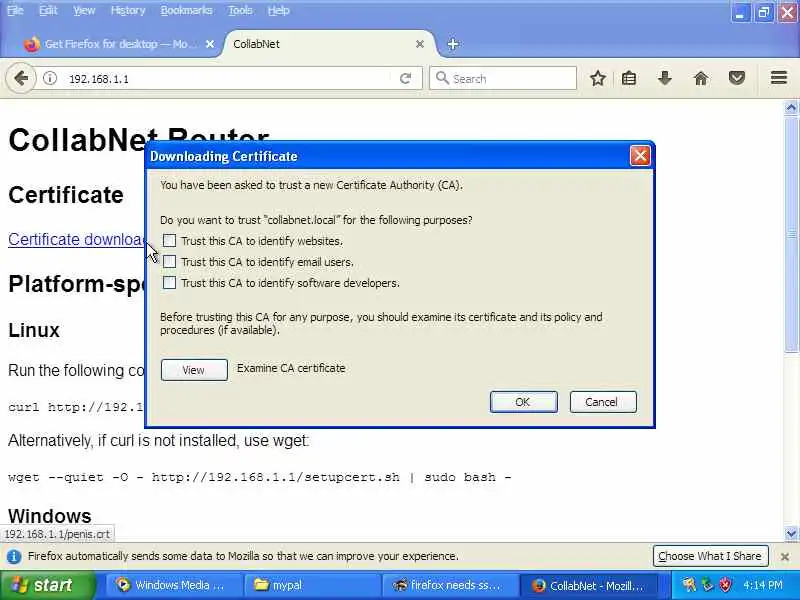
Task: Open site information icon in address bar
Action: click(x=49, y=79)
